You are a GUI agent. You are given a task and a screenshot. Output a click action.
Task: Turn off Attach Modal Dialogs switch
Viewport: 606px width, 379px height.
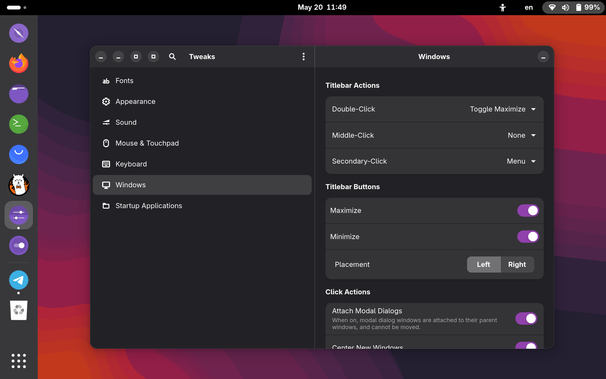(x=526, y=318)
